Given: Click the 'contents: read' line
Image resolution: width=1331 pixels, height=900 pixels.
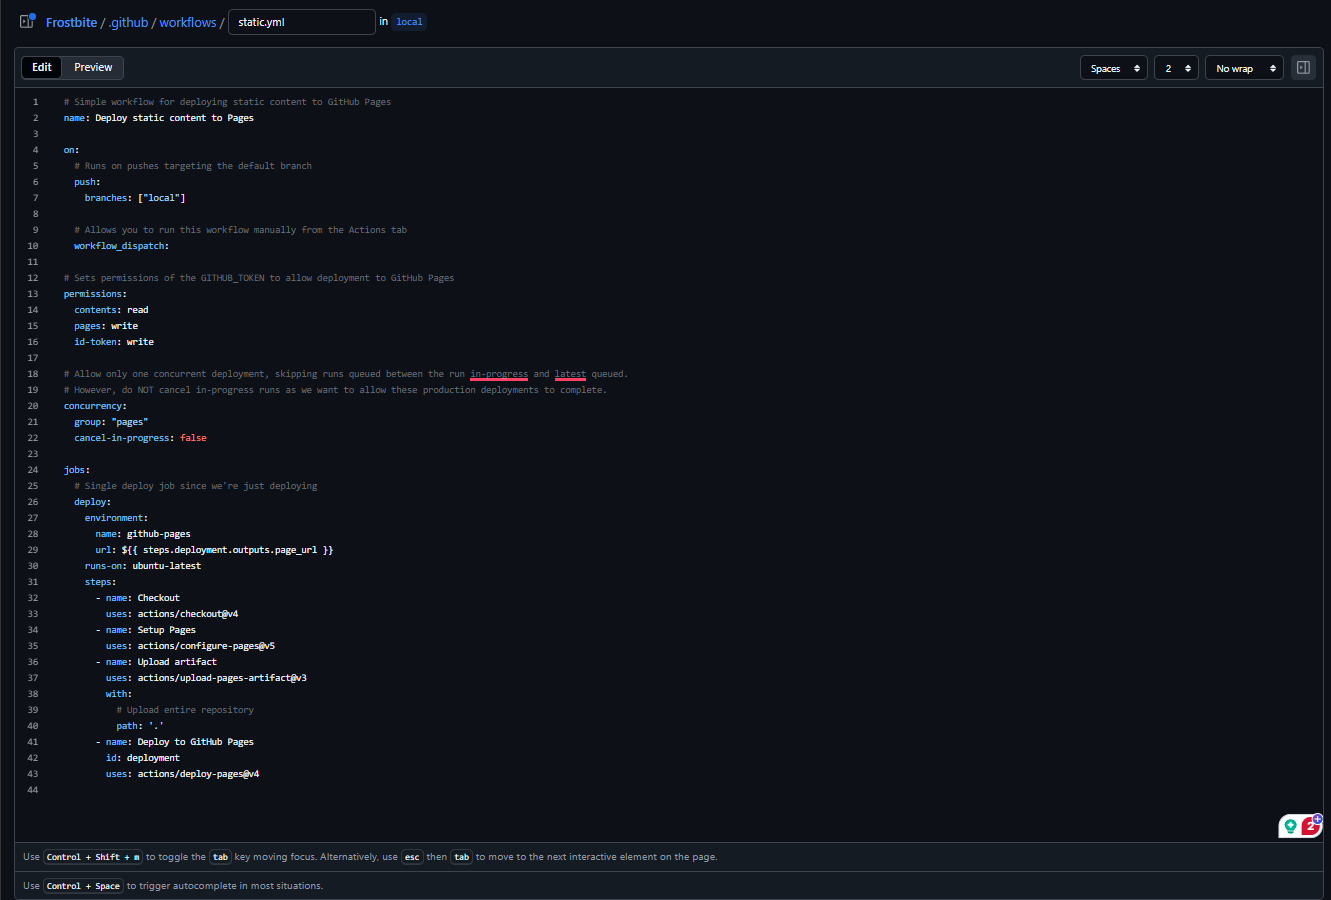Looking at the screenshot, I should coord(111,310).
